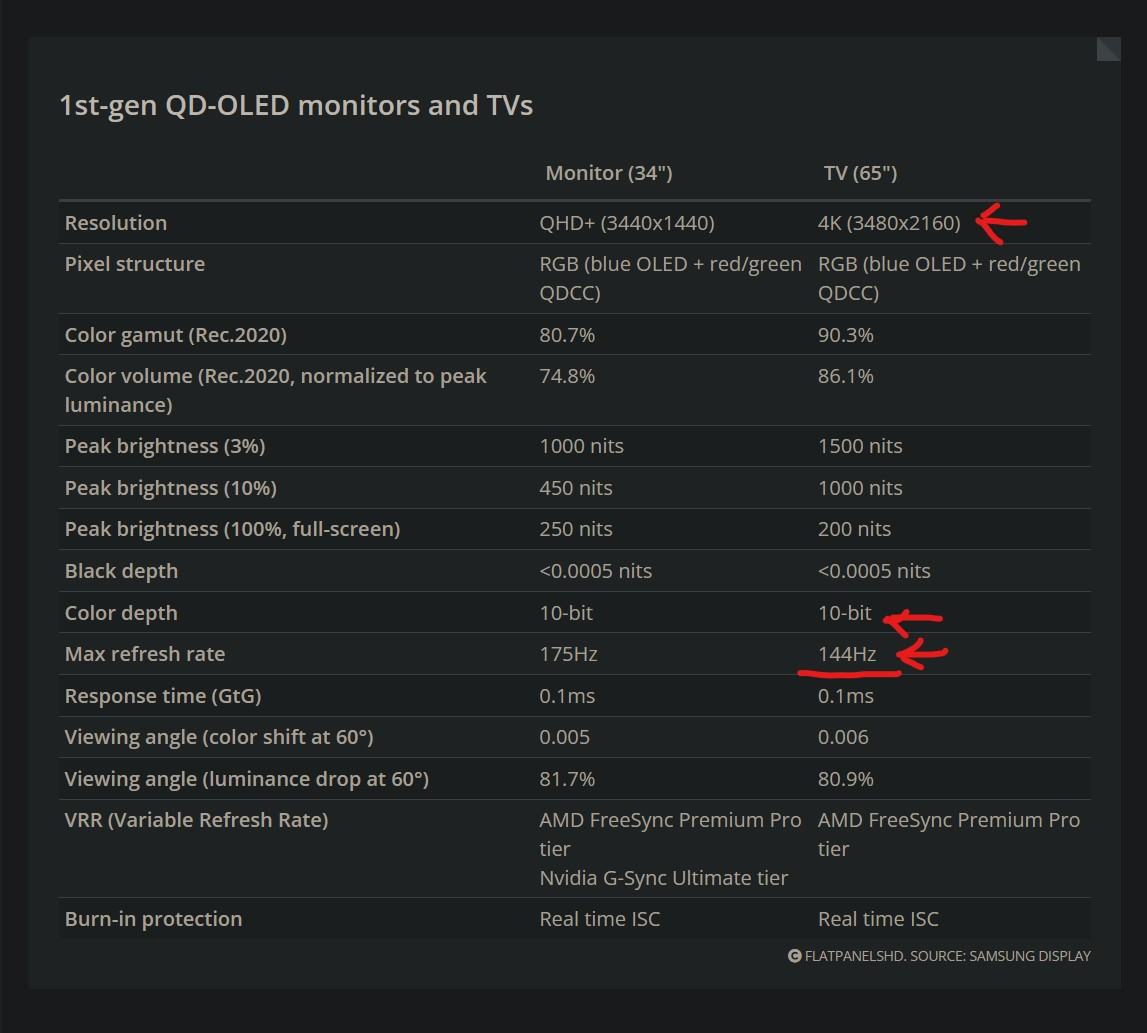Select the TV (65") column header
This screenshot has height=1033, width=1147.
click(860, 173)
